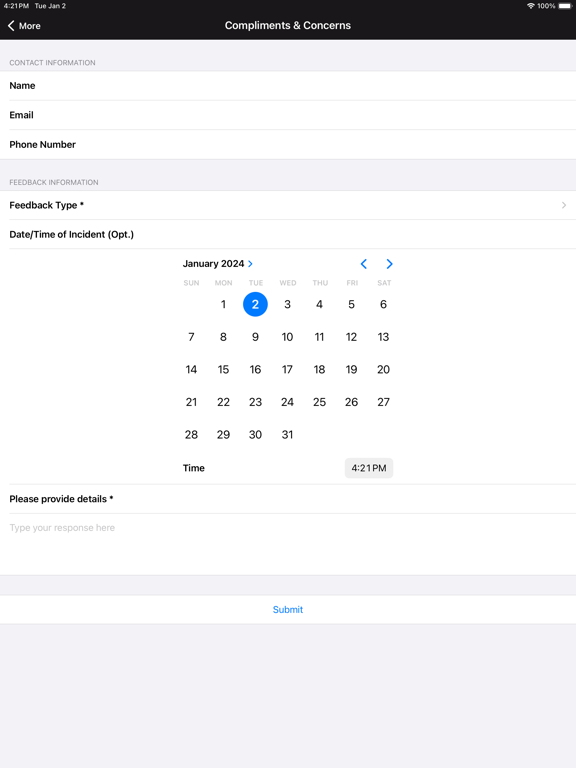Select January 13 in calendar
The width and height of the screenshot is (576, 768).
point(384,337)
